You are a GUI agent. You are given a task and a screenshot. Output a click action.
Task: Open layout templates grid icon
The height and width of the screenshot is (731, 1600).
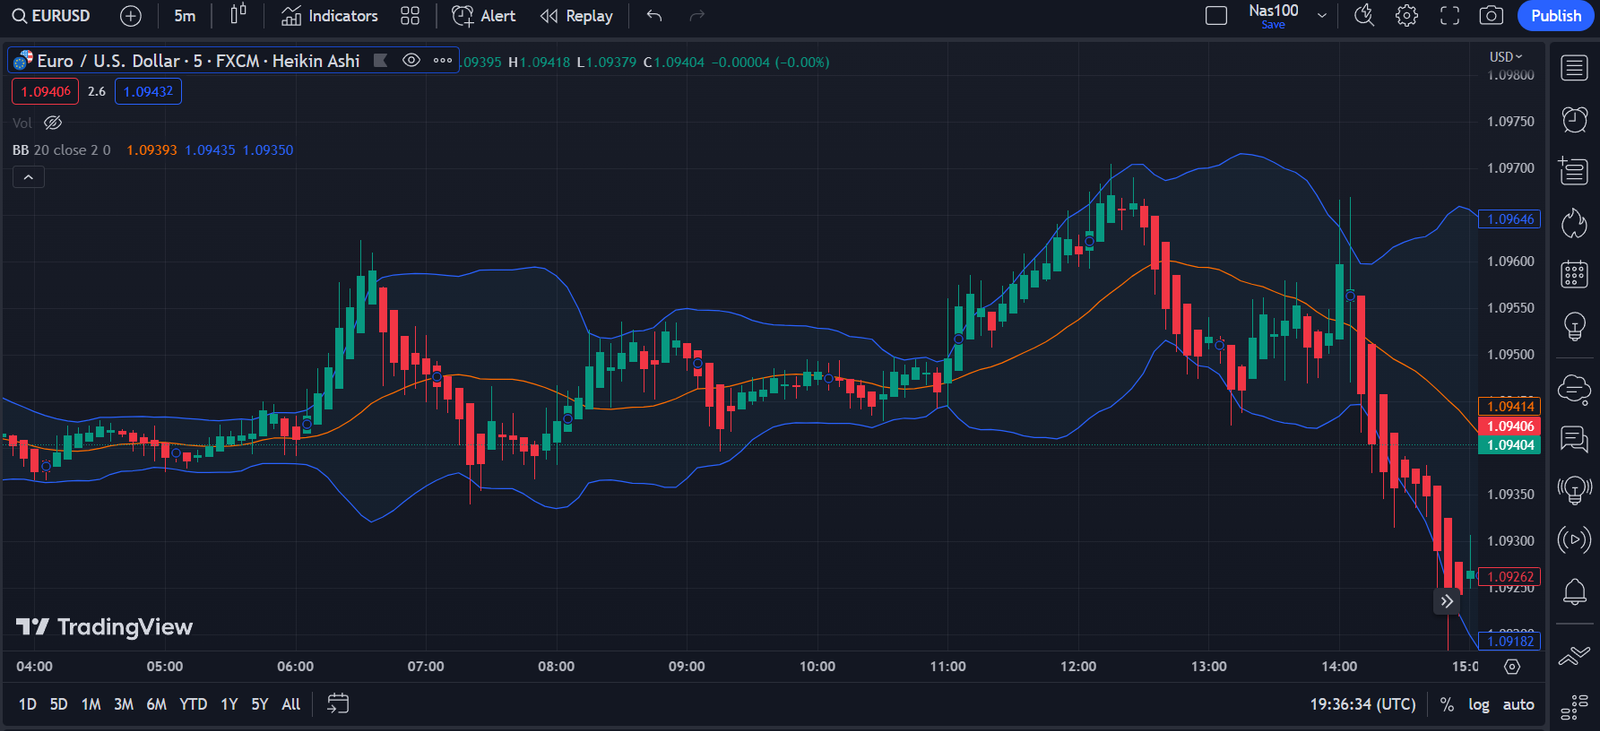click(x=410, y=16)
